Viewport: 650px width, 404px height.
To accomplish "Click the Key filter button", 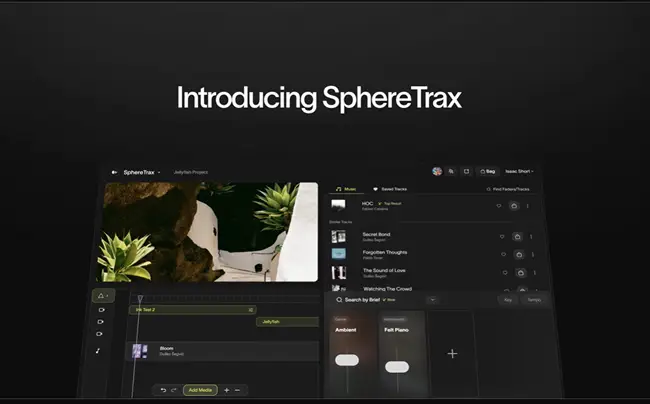I will coord(508,300).
